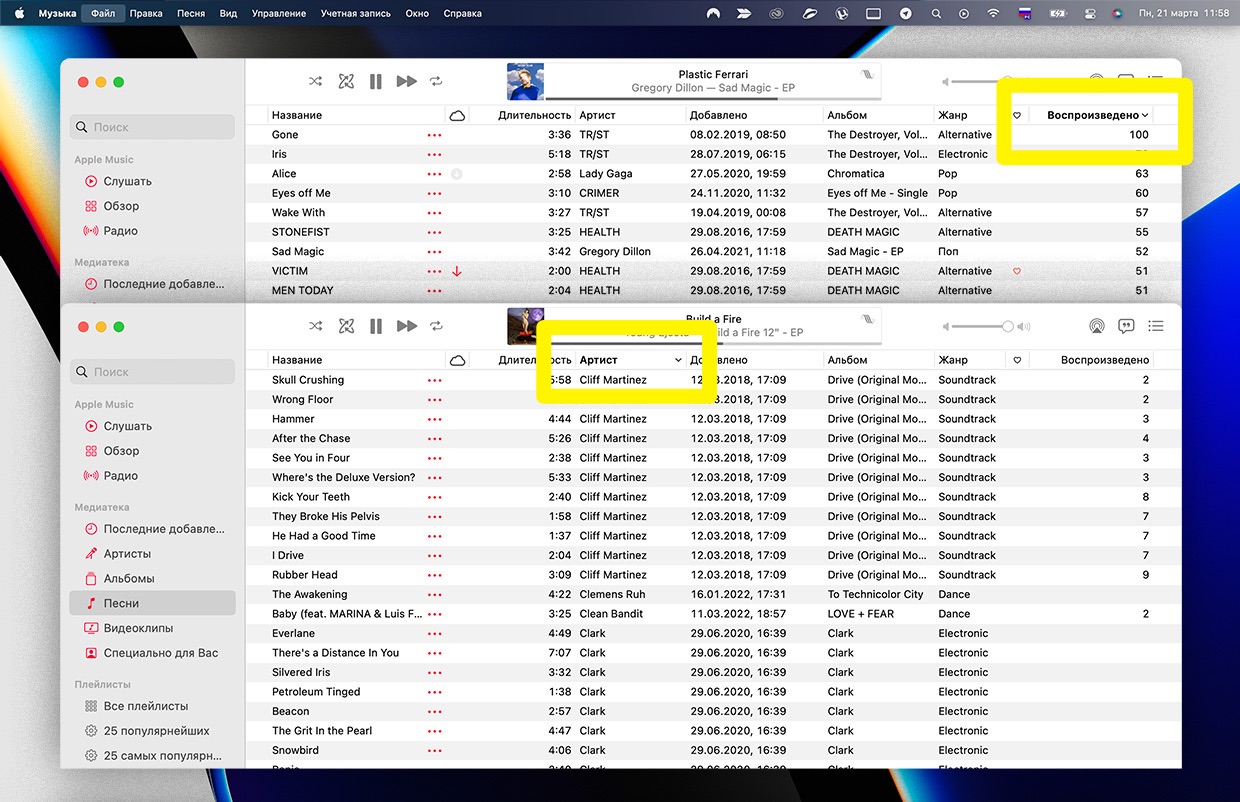Select the song row Sad Magic
The image size is (1240, 802).
pos(713,252)
